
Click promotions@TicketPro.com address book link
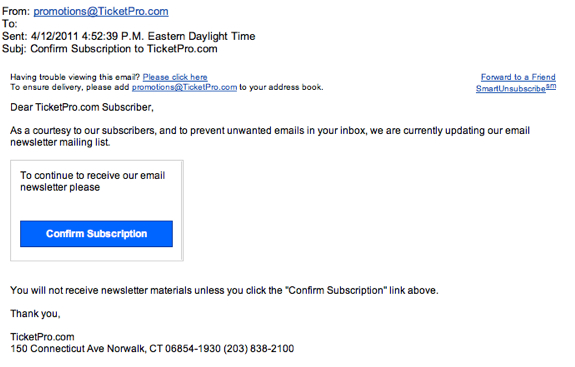point(184,87)
